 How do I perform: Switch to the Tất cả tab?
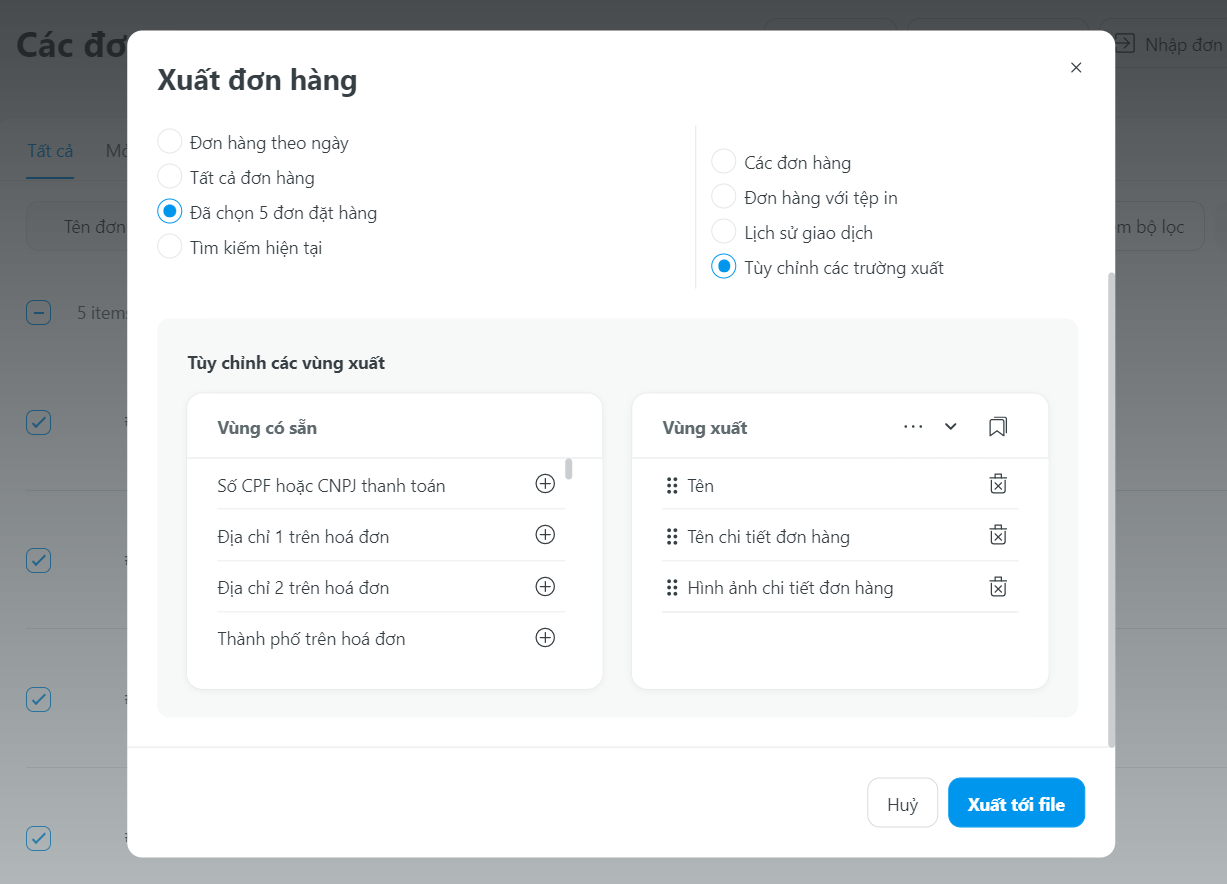pos(50,151)
